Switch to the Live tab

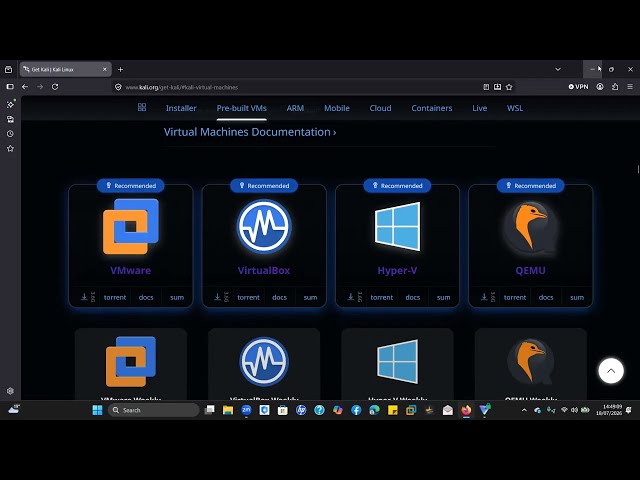coord(480,108)
